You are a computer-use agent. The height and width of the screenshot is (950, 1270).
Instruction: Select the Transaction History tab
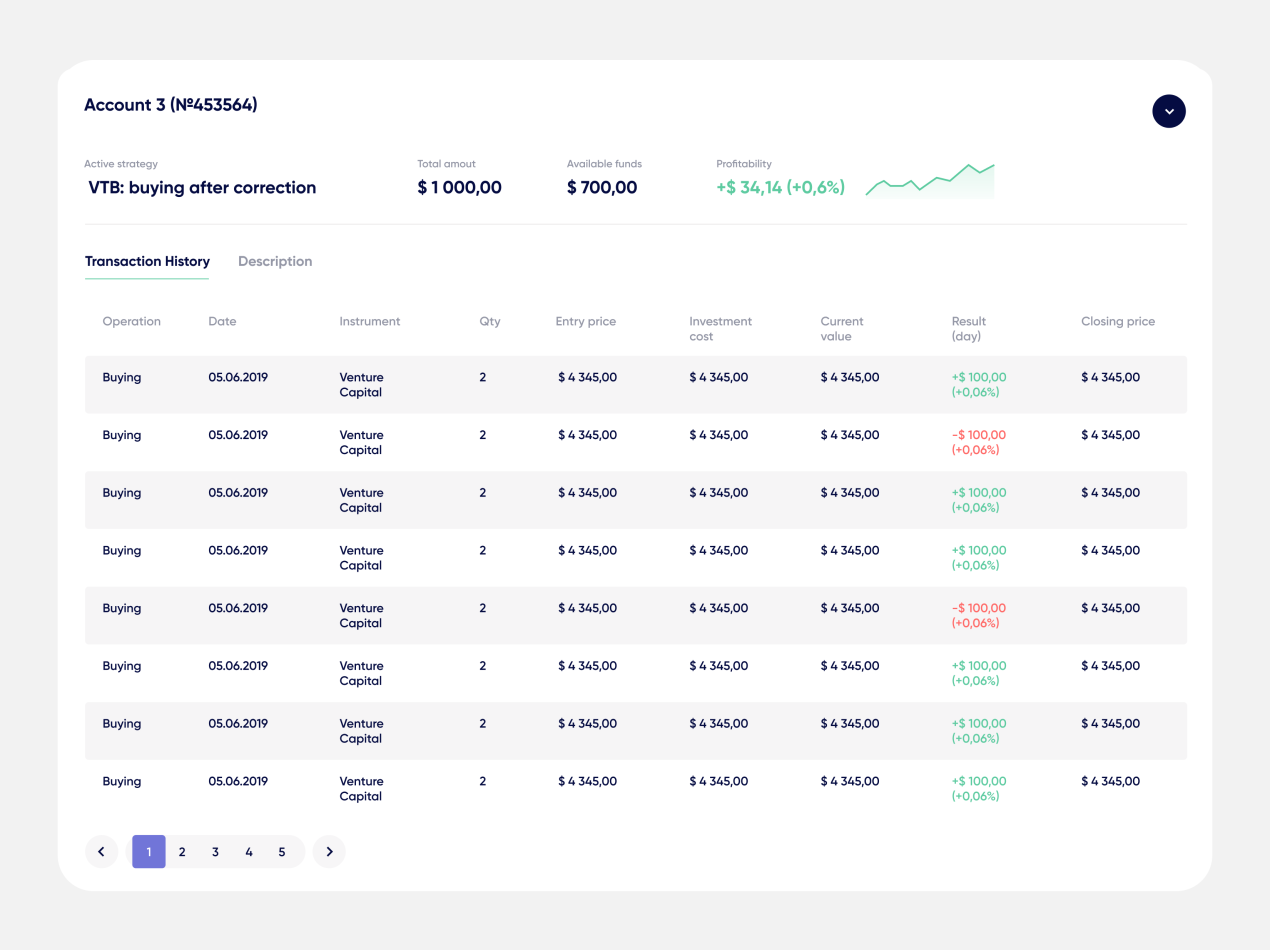coord(147,262)
